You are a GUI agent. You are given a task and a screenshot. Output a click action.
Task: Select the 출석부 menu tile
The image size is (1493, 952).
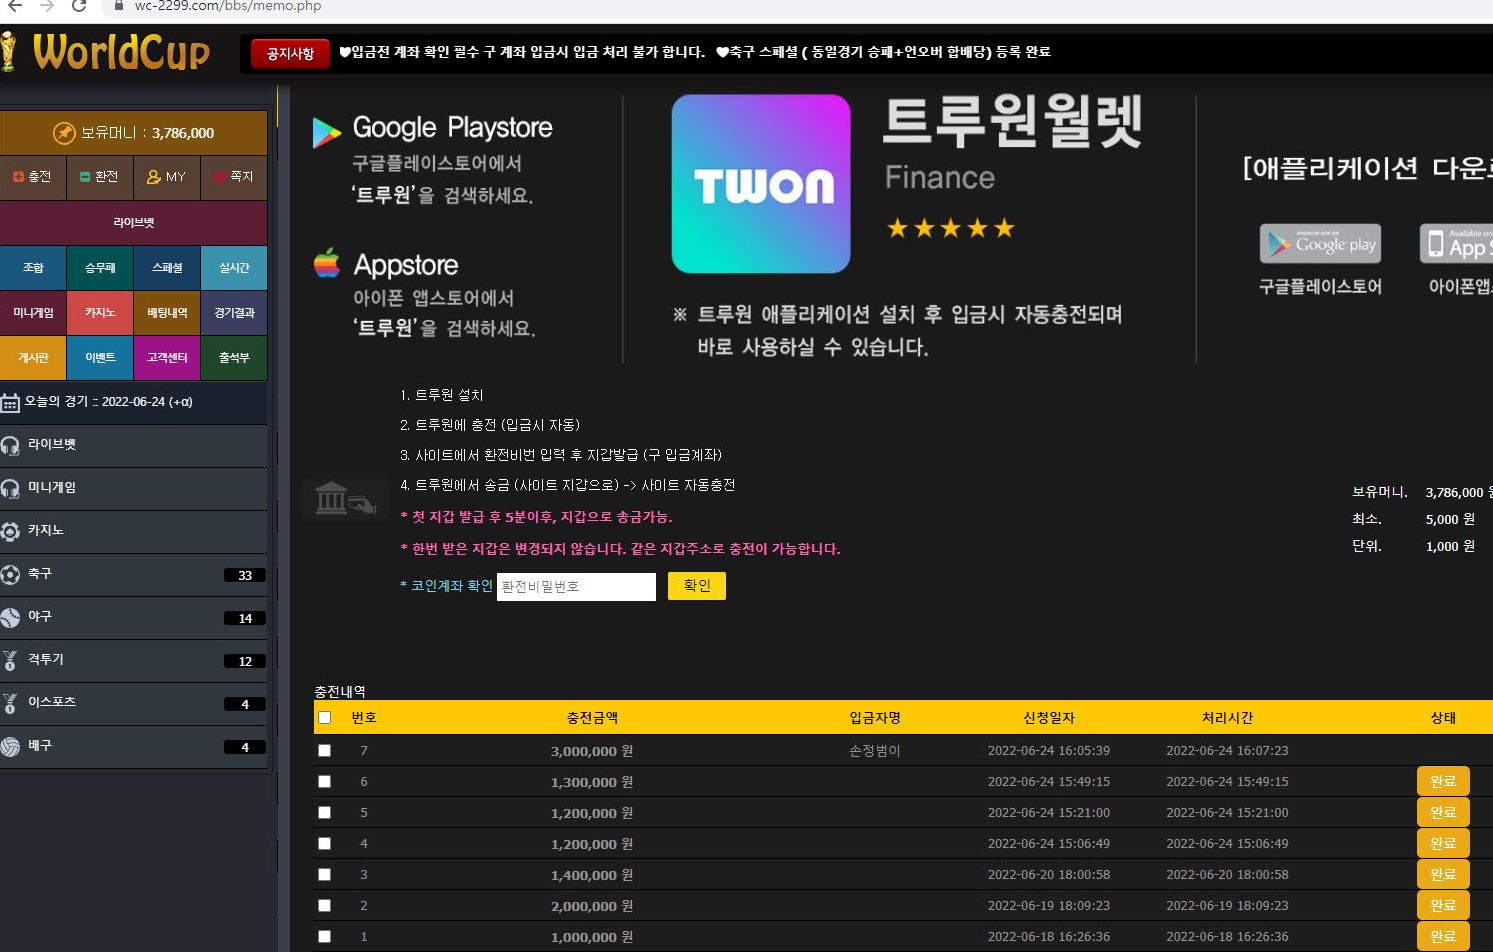tap(234, 358)
